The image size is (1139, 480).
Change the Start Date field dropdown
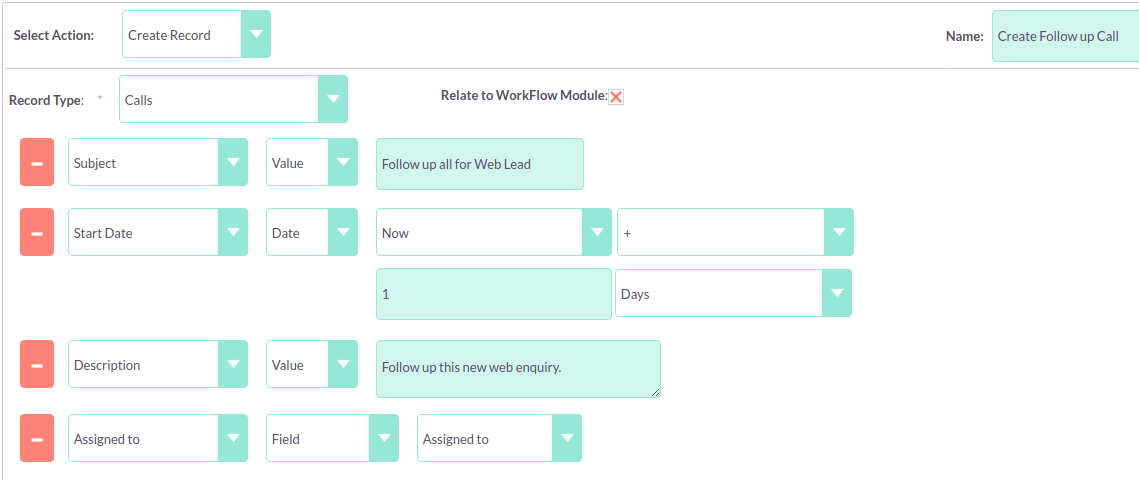[157, 233]
